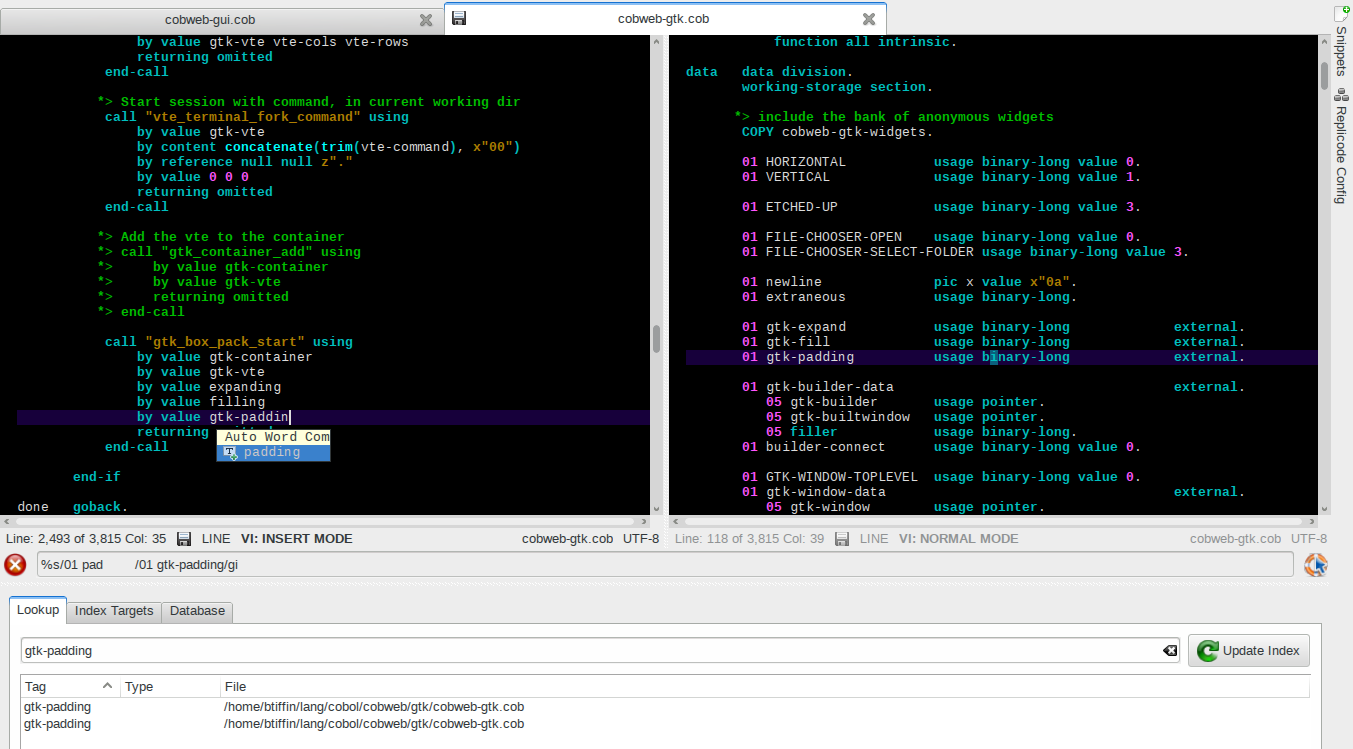Screen dimensions: 1353x749
Task: Select second gtk-padding result row
Action: (x=665, y=724)
